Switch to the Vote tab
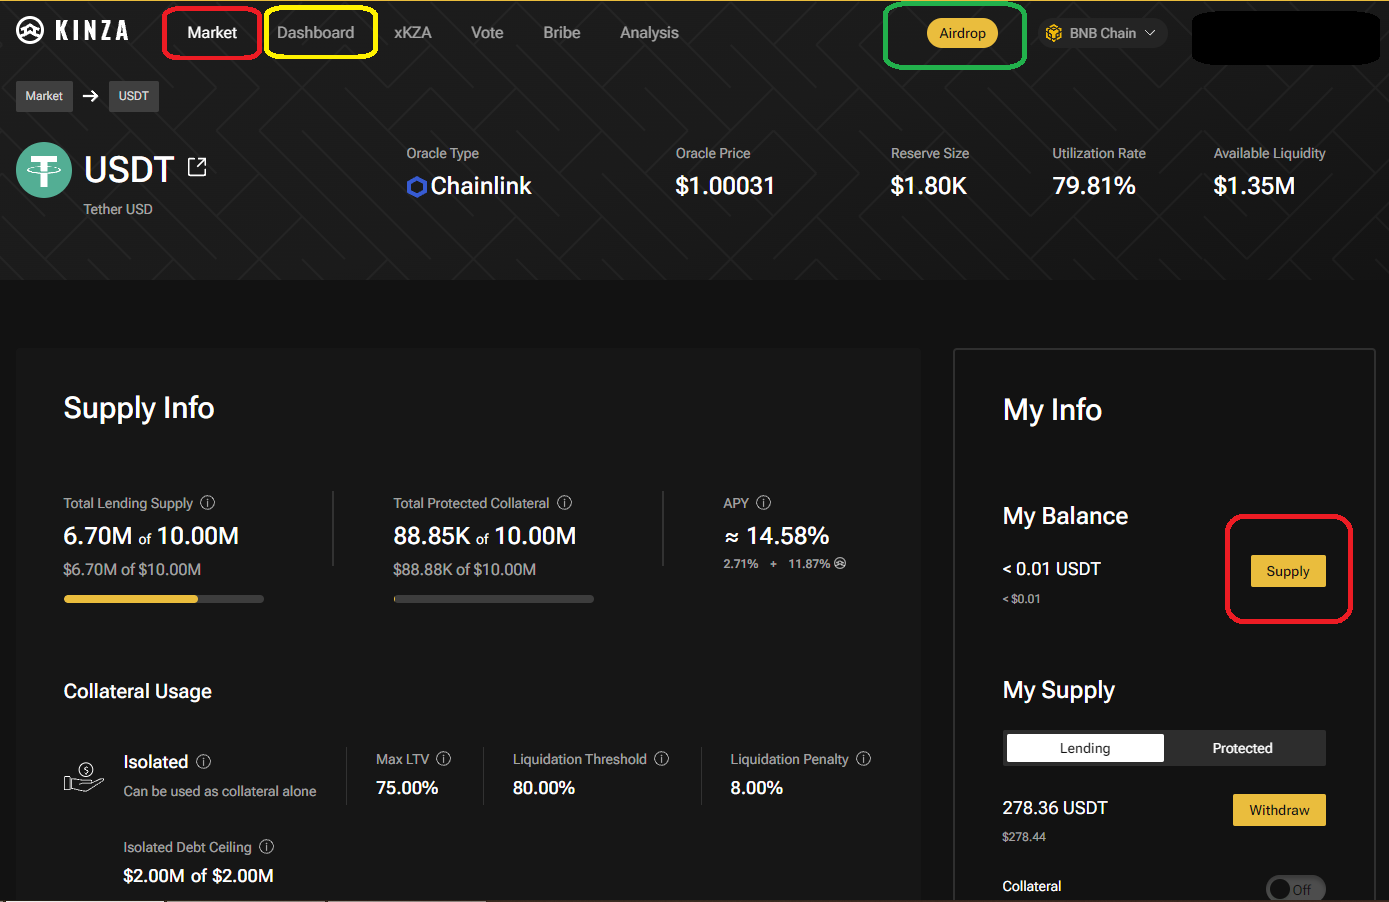1389x902 pixels. (487, 33)
